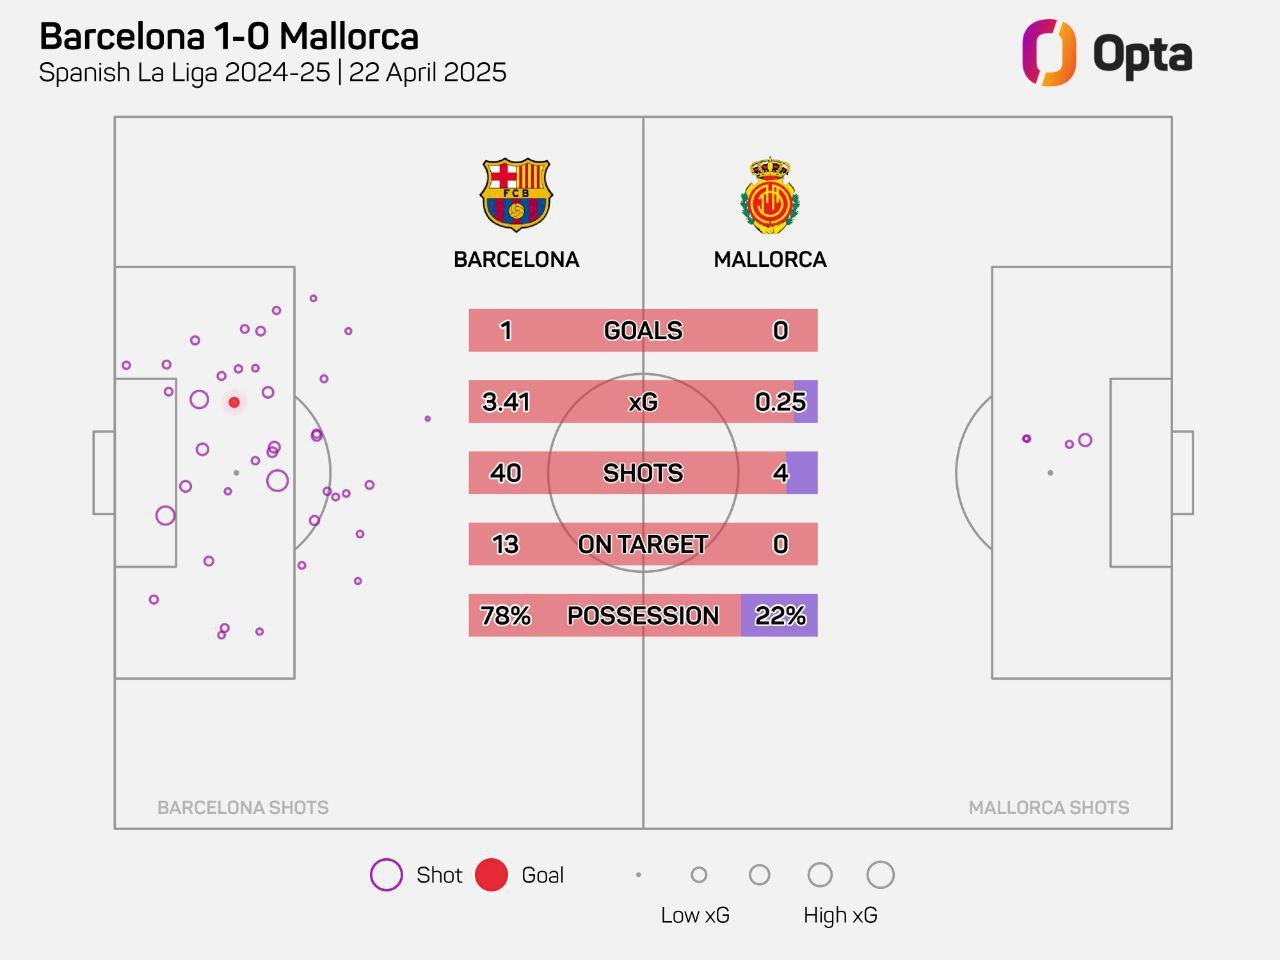1280x960 pixels.
Task: Click the La Liga date subtitle
Action: [272, 73]
